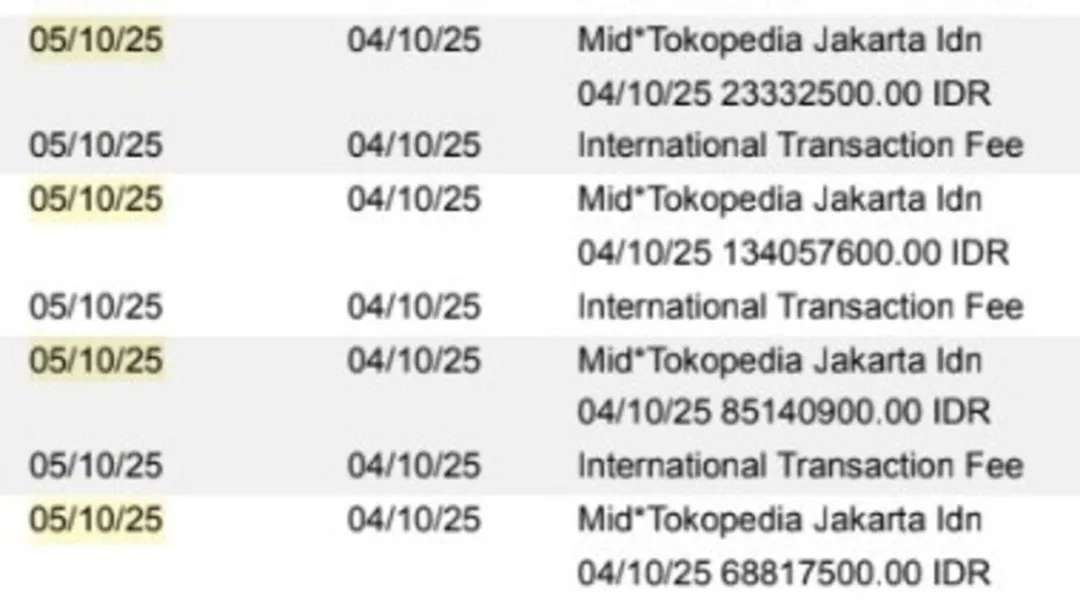Click the 134057600.00 IDR amount line
The image size is (1080, 607).
[792, 253]
